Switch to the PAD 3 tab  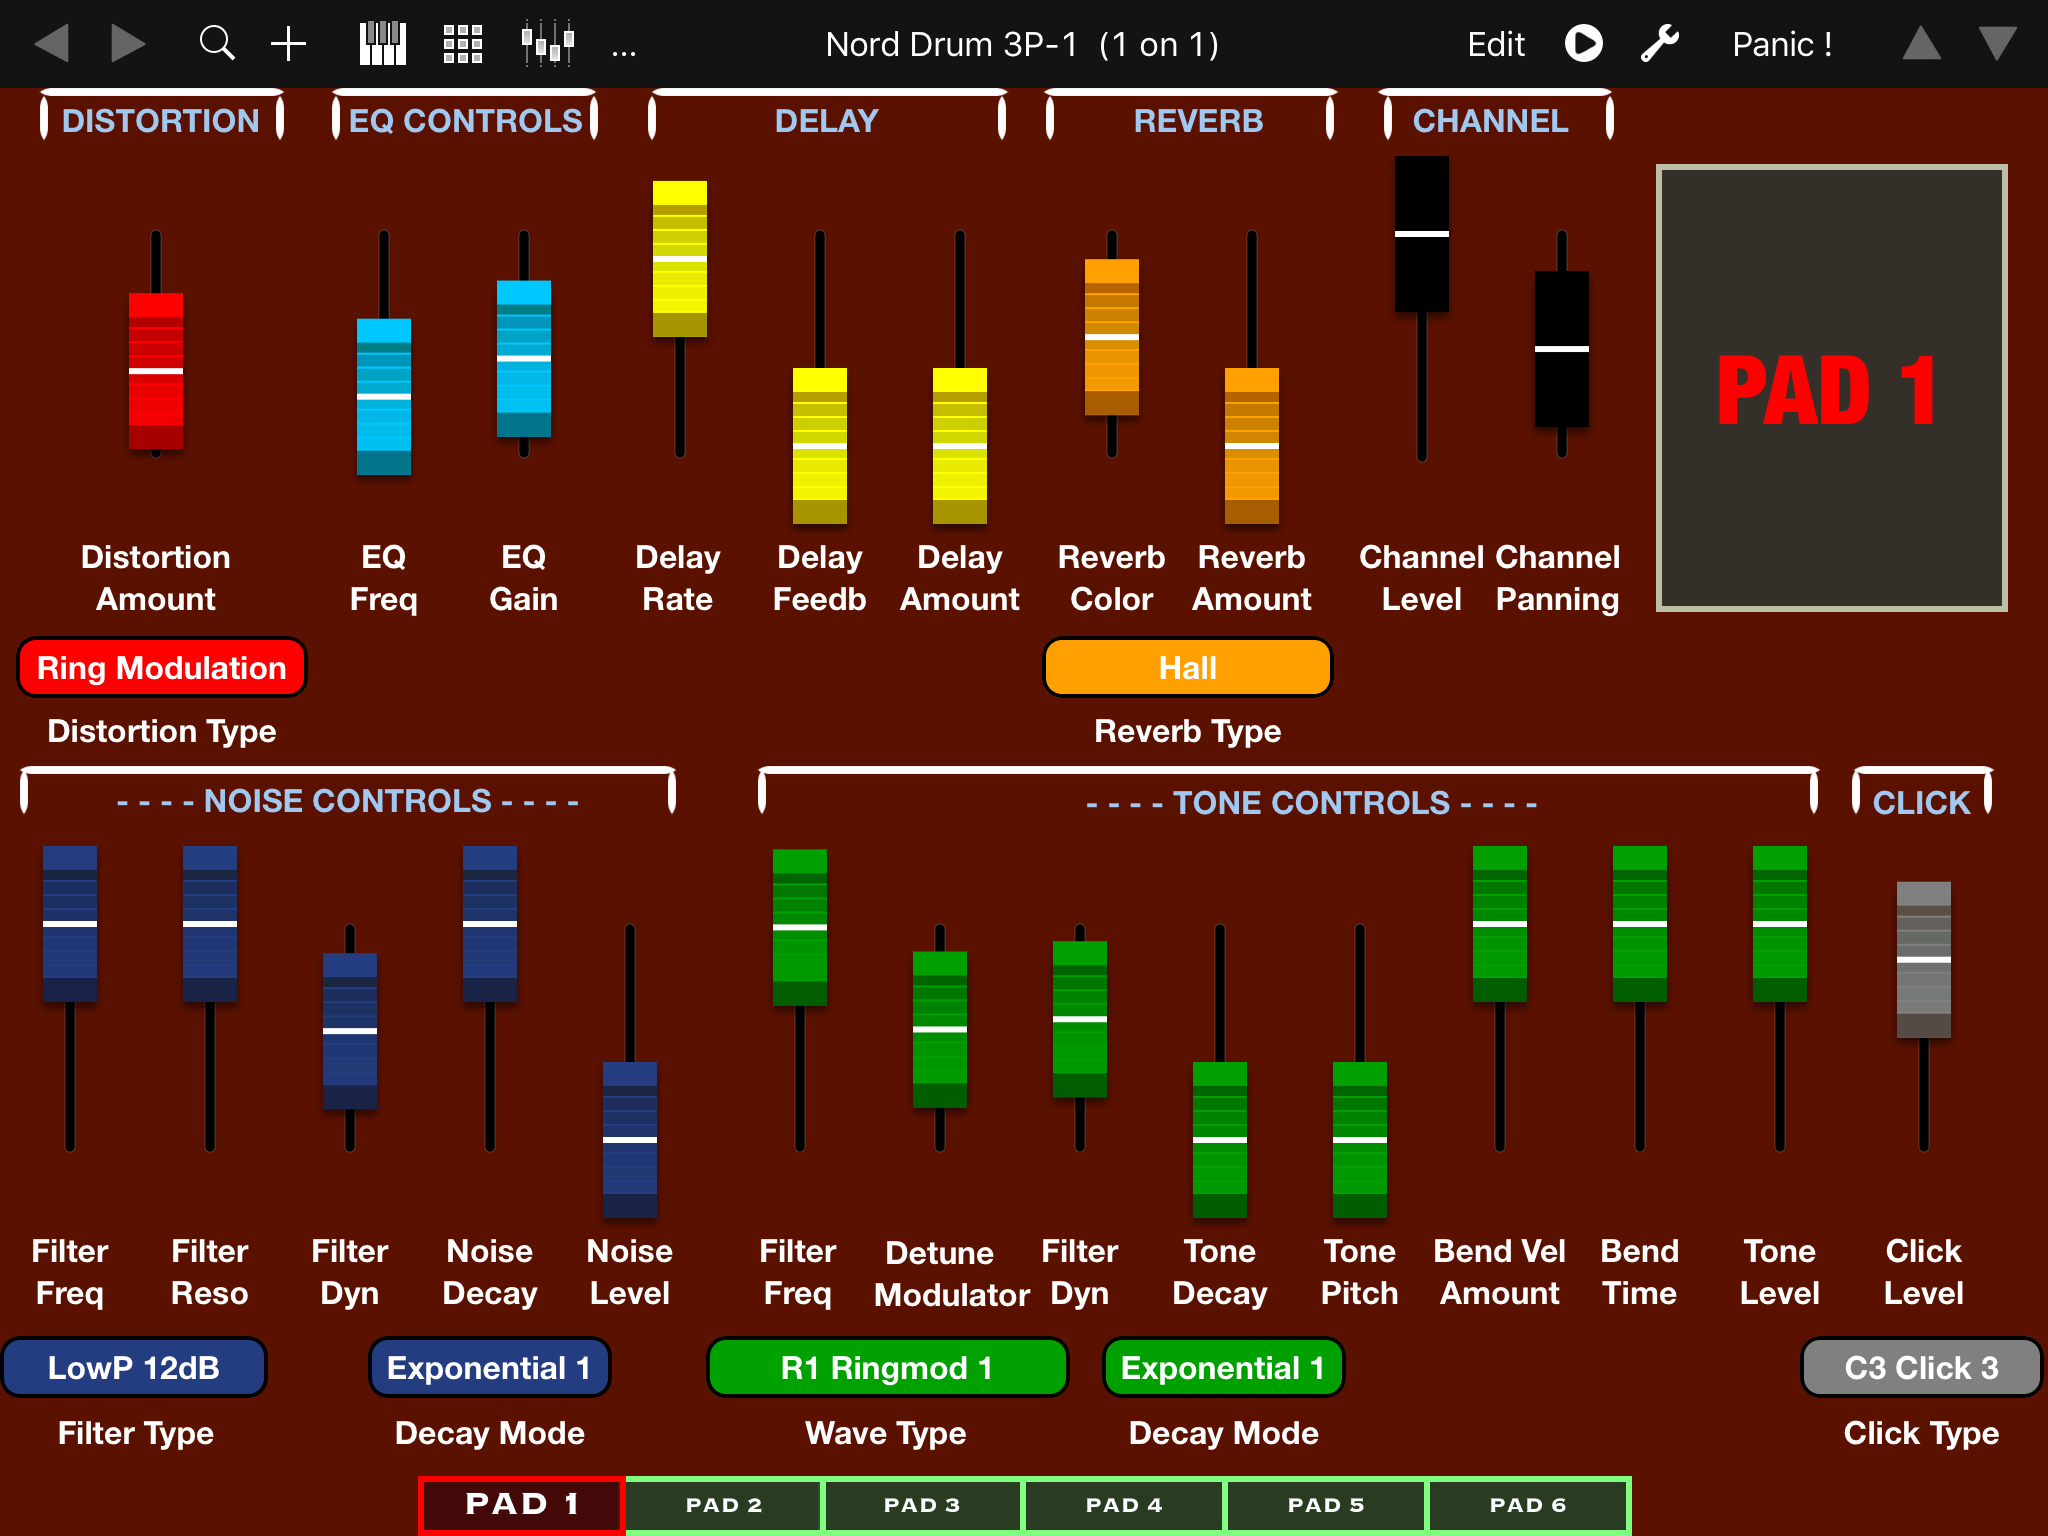point(922,1505)
